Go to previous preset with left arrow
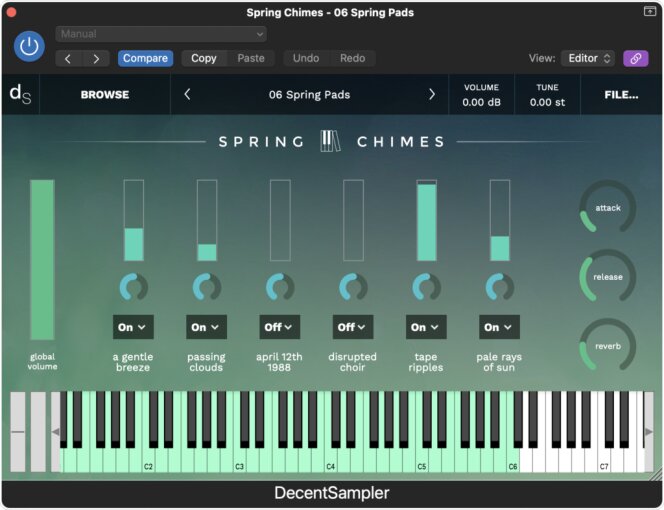 coord(188,94)
